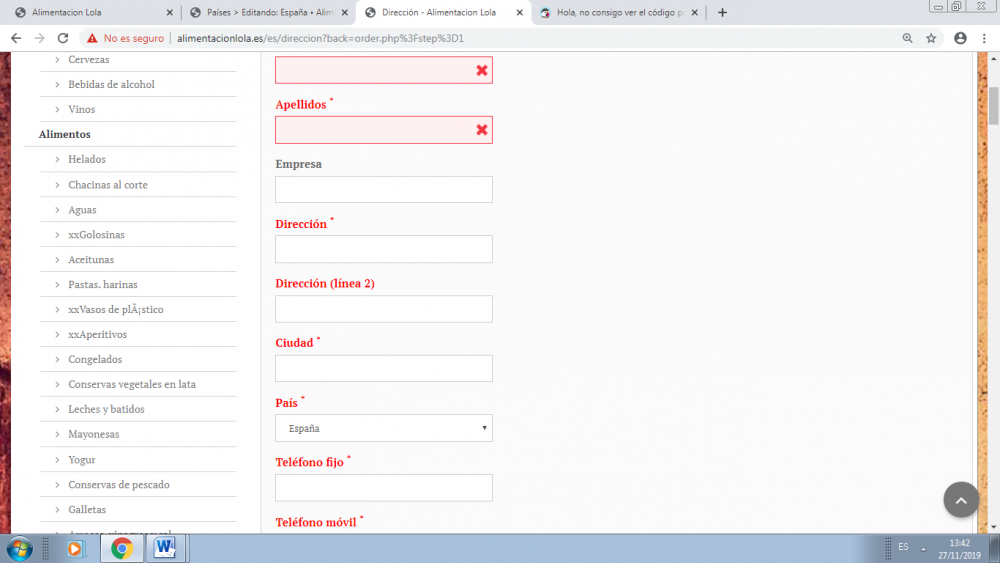The image size is (1000, 563).
Task: Open the Chacinas al corte category
Action: (x=108, y=184)
